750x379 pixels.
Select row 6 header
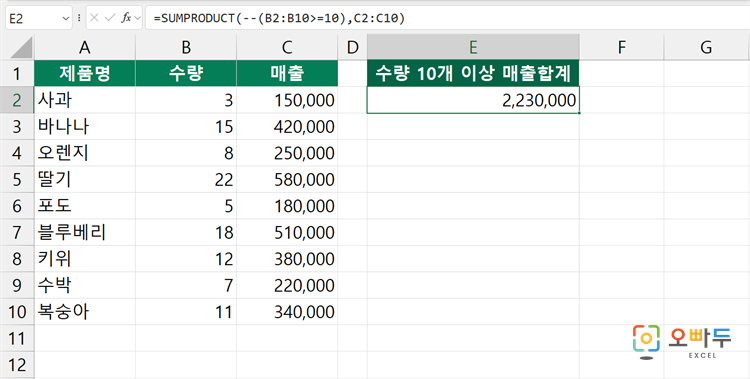(17, 206)
